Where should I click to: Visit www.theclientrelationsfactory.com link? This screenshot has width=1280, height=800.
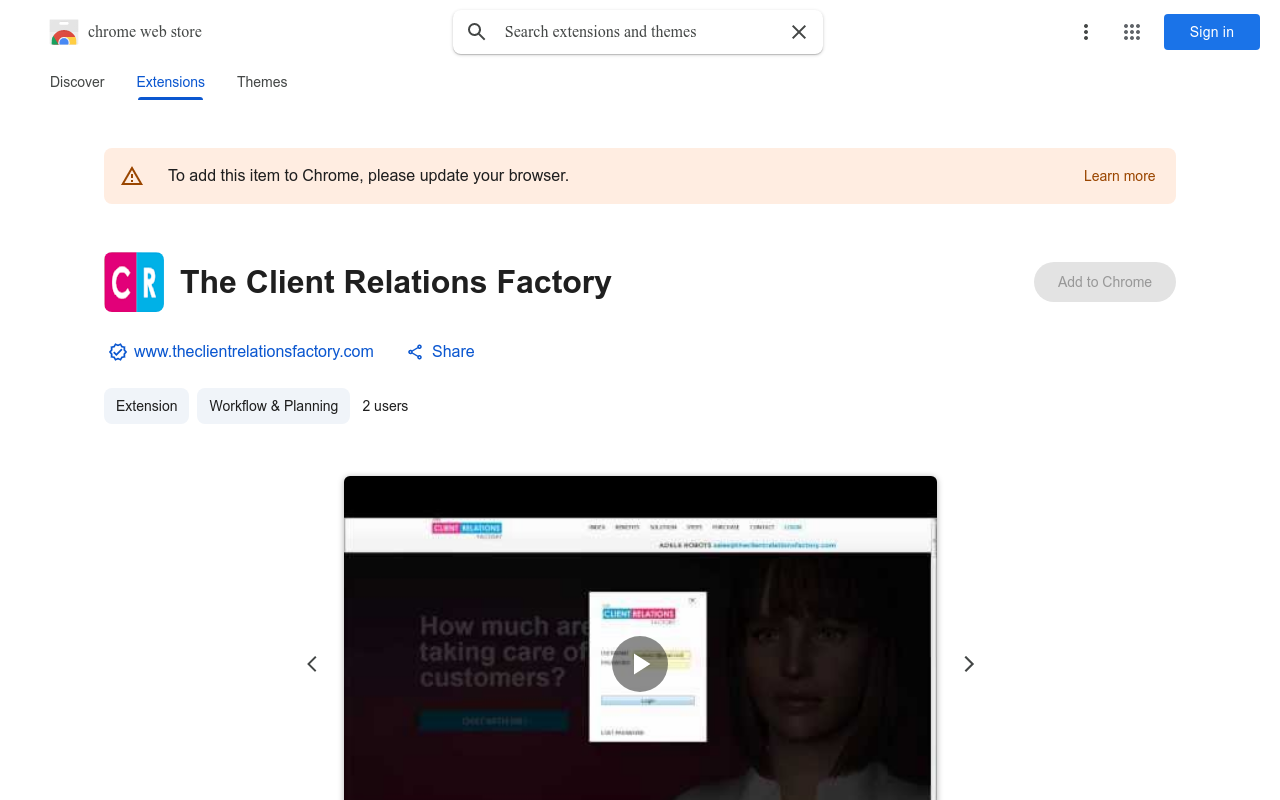point(254,352)
